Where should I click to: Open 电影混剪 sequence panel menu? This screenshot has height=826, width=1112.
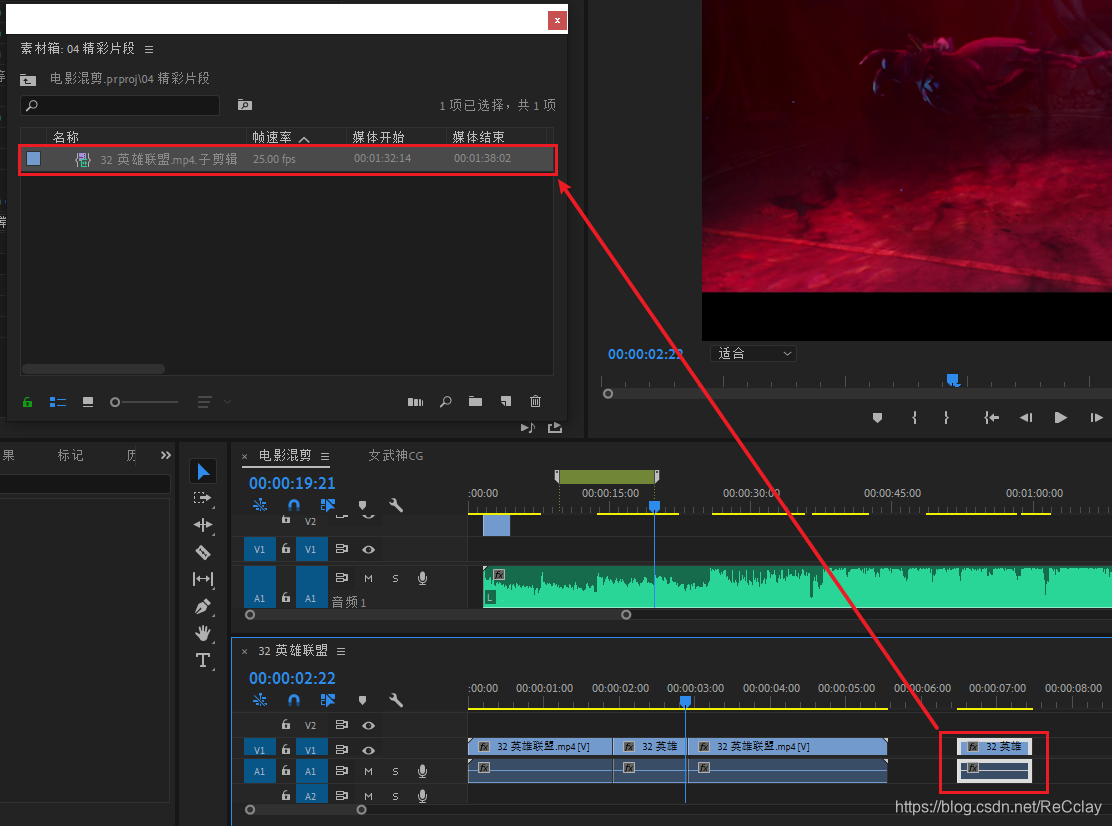click(325, 456)
